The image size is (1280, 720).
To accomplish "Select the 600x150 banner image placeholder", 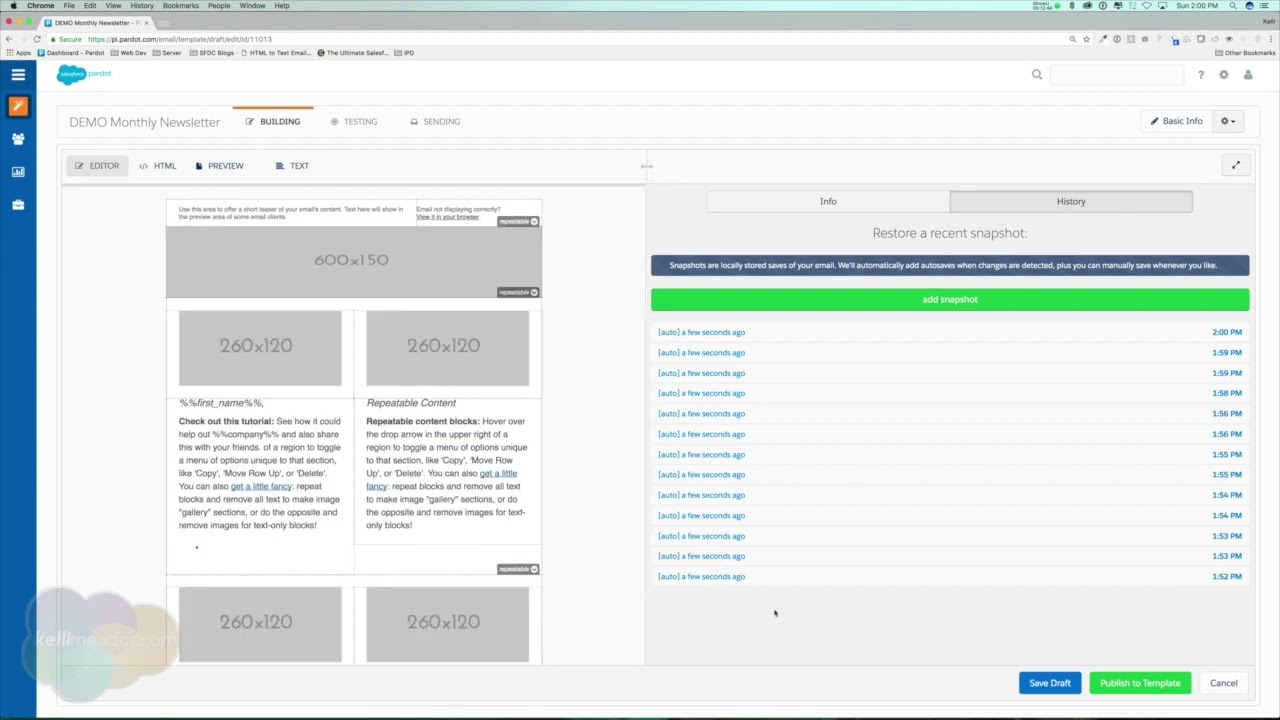I will 354,261.
